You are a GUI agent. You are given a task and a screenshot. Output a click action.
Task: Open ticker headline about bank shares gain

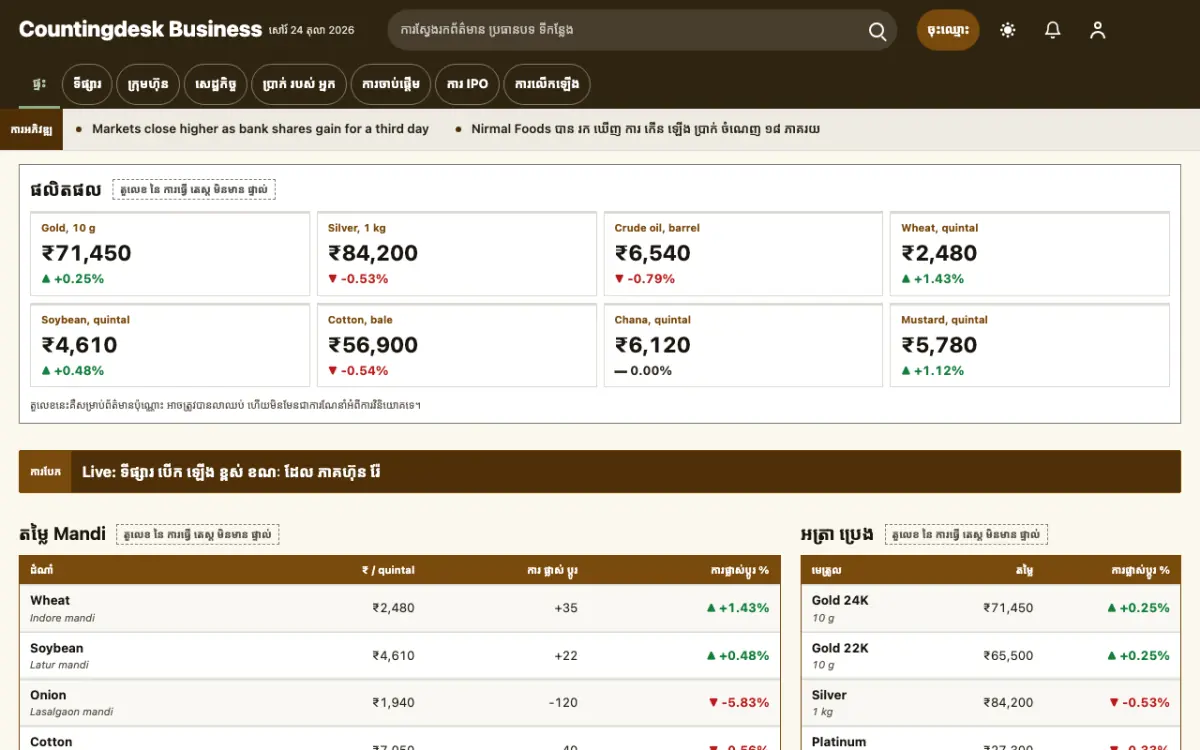(260, 129)
